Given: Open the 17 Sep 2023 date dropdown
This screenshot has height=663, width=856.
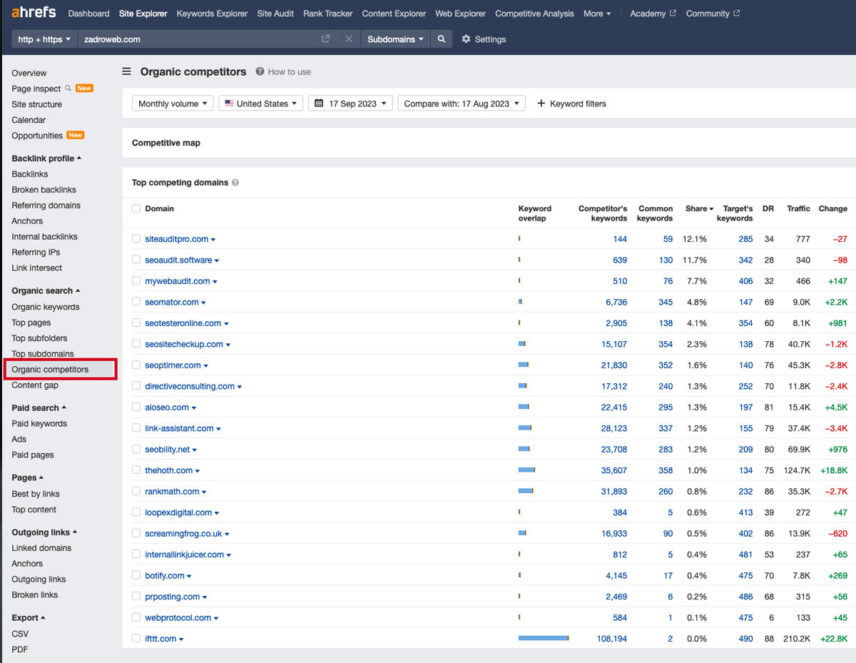Looking at the screenshot, I should [x=350, y=103].
